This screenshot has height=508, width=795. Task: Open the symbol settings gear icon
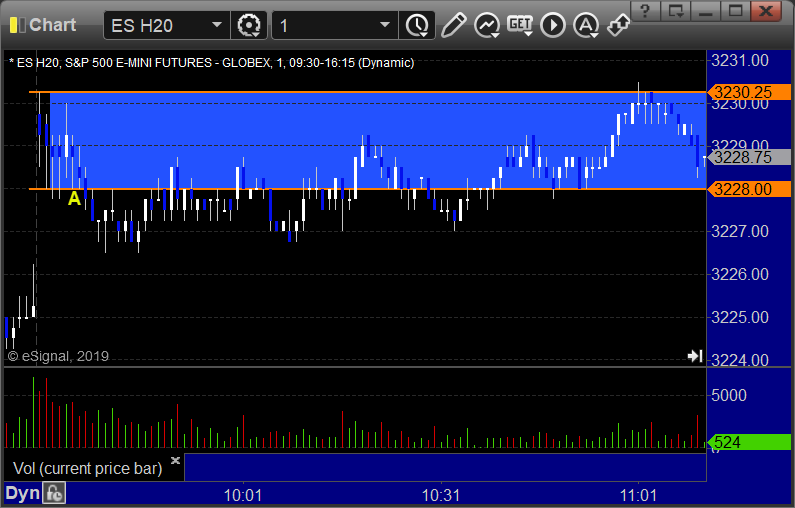(x=248, y=25)
